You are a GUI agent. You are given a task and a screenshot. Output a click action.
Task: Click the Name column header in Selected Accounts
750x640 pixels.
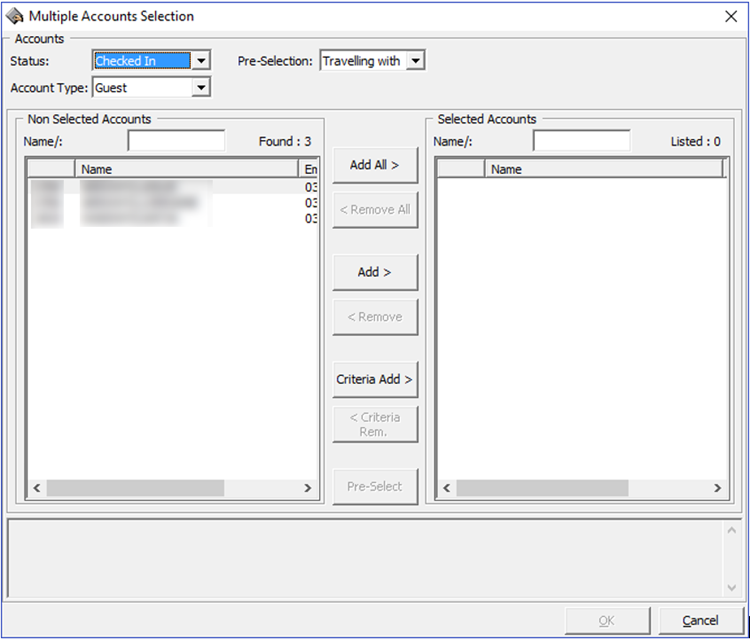(604, 169)
